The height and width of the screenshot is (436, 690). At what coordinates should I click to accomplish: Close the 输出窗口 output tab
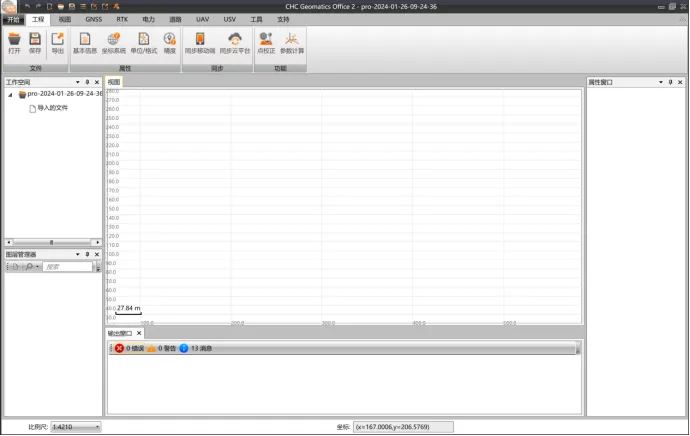[139, 333]
